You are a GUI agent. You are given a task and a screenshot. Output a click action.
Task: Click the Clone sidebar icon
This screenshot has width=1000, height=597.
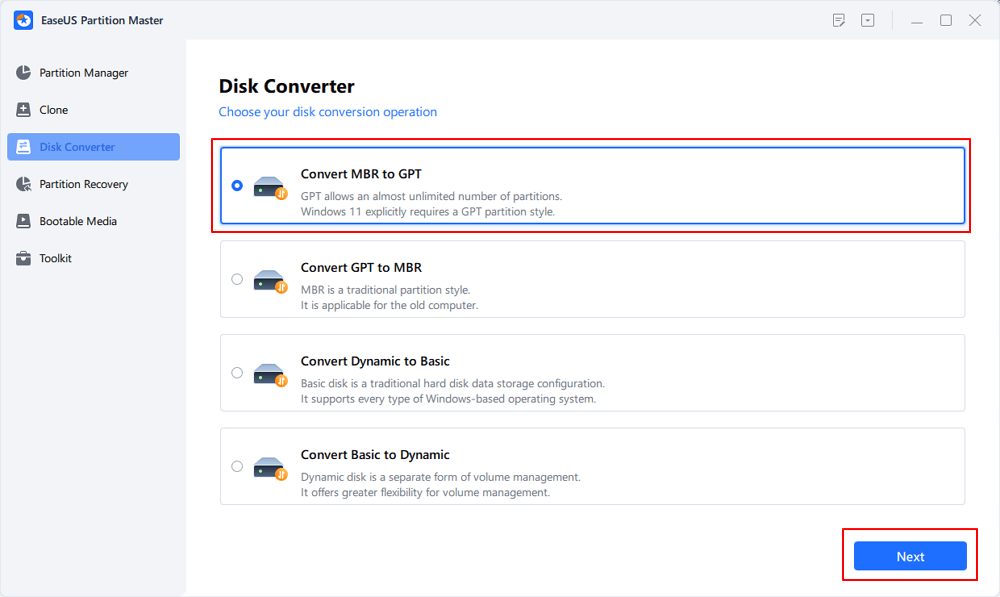[23, 110]
